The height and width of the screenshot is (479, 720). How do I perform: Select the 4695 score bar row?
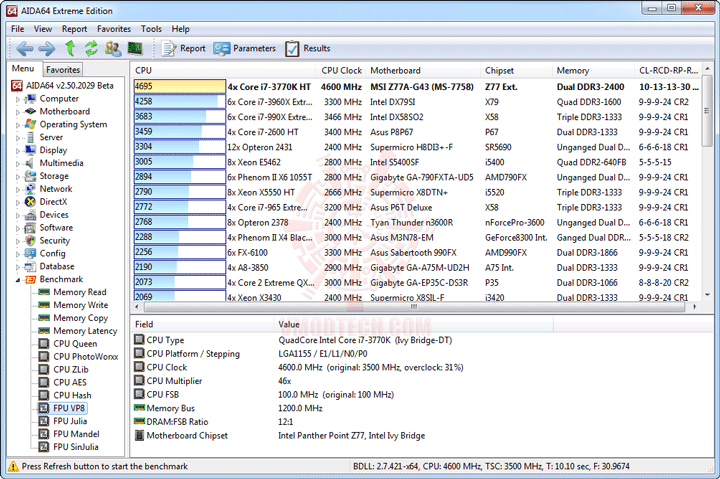[180, 86]
